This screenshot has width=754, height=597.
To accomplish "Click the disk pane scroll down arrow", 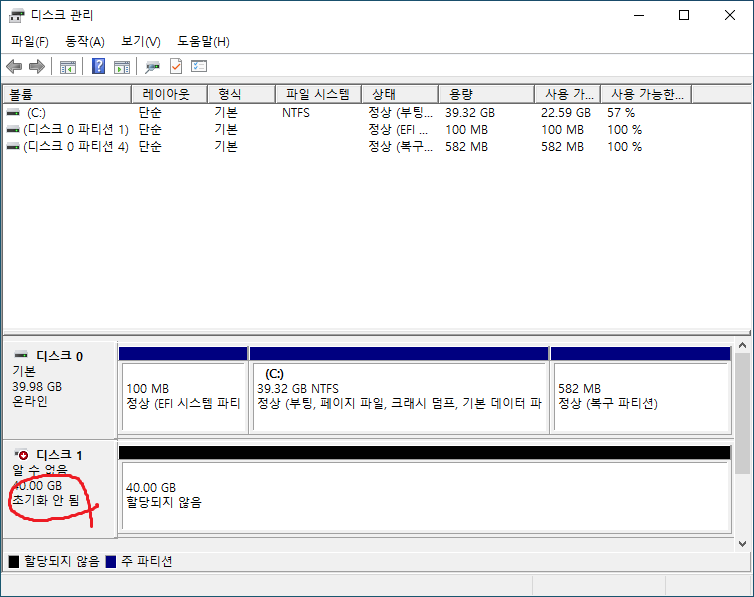I will (742, 544).
